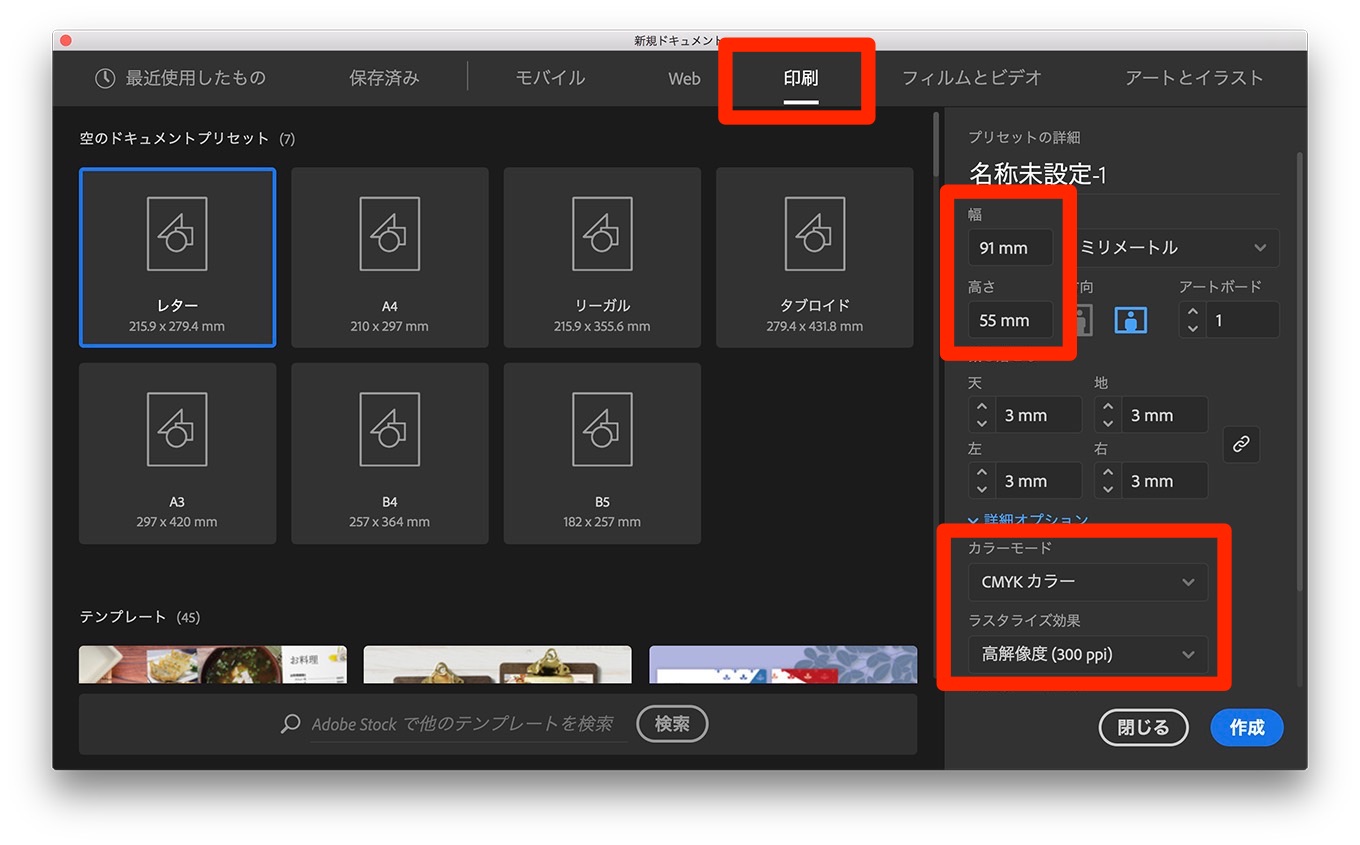Image resolution: width=1360 pixels, height=845 pixels.
Task: Switch to the モバイル tab
Action: click(550, 78)
